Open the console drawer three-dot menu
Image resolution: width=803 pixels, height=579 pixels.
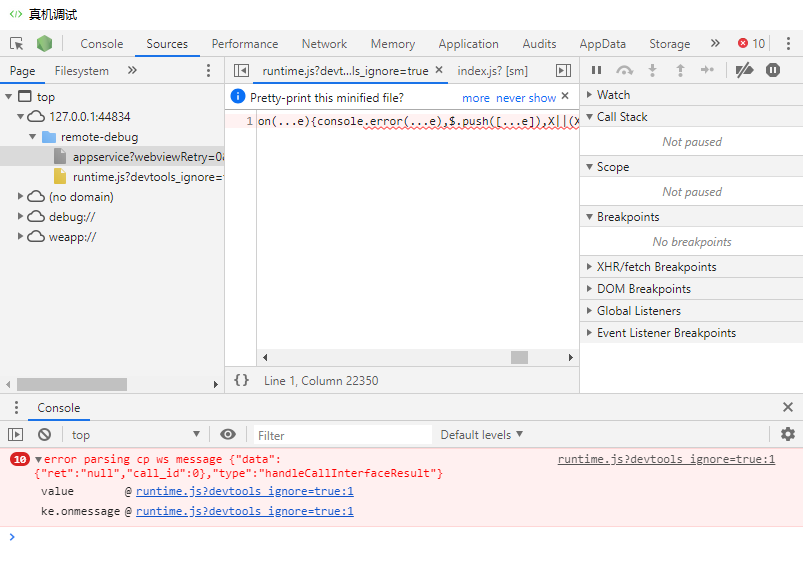(16, 408)
